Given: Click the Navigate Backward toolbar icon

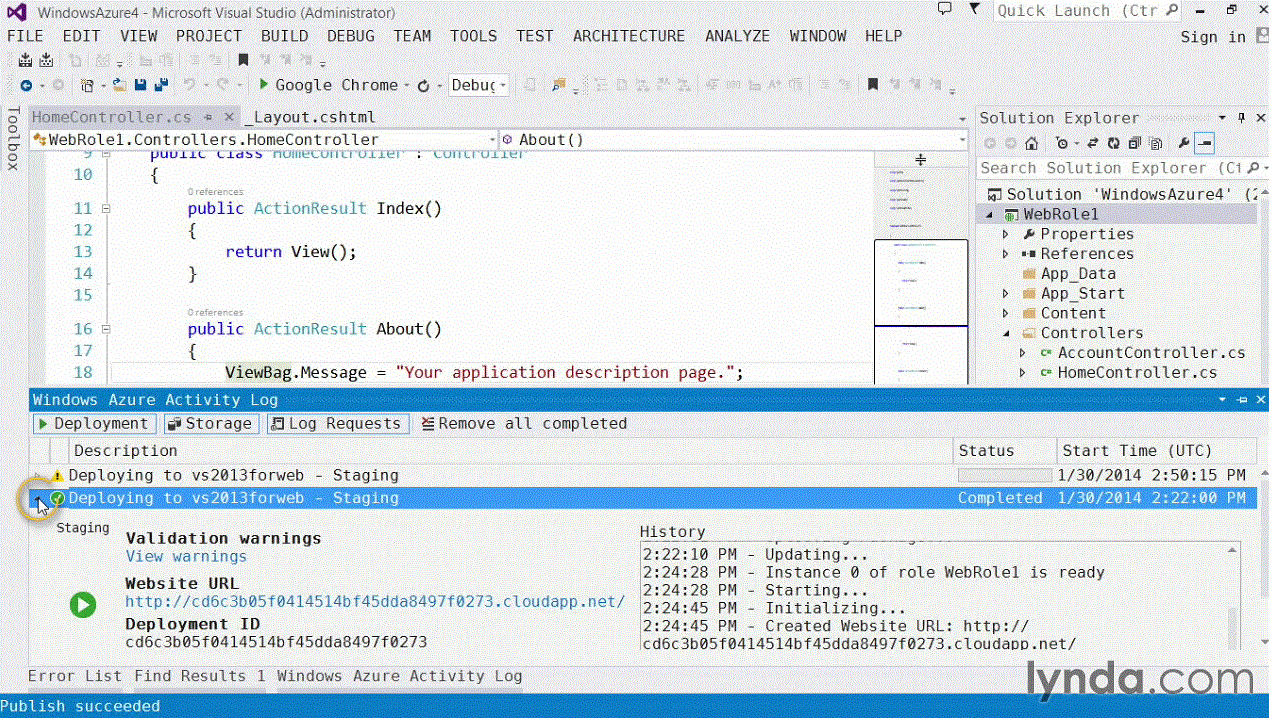Looking at the screenshot, I should pos(26,86).
